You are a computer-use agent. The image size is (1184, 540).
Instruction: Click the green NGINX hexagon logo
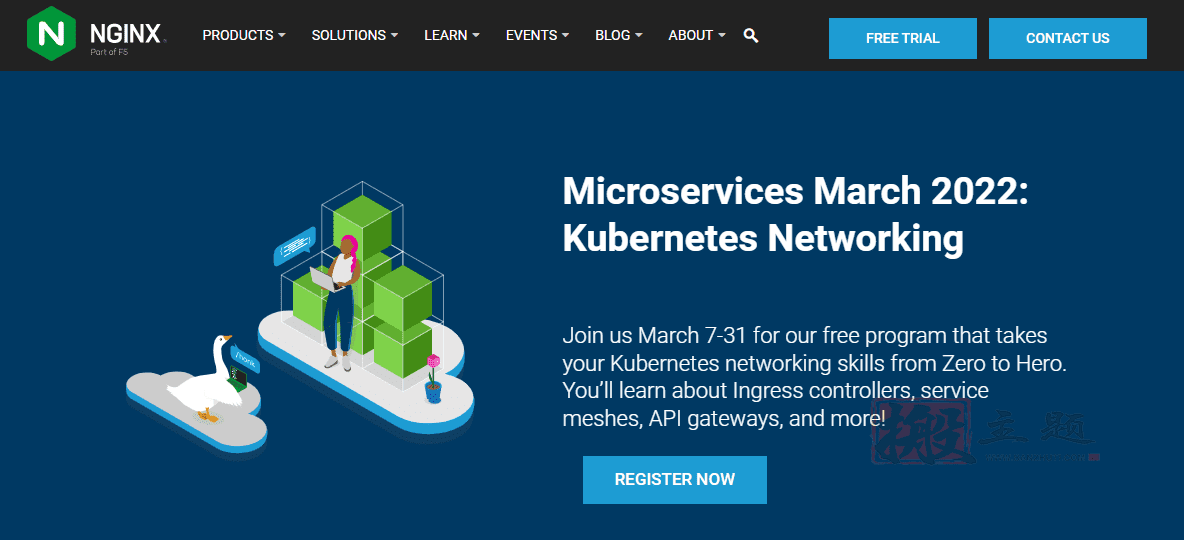click(x=51, y=33)
